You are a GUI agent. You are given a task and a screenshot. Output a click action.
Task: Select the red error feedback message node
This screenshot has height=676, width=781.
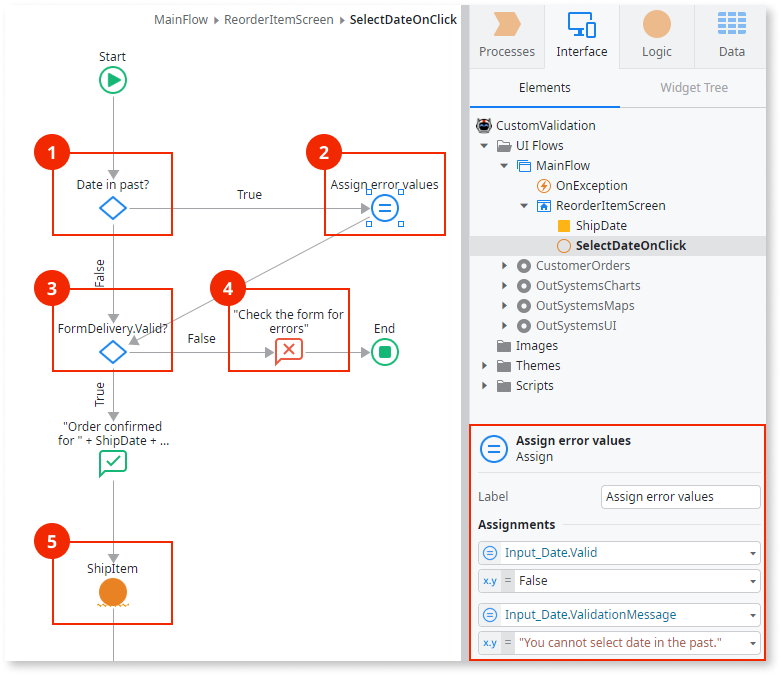288,351
